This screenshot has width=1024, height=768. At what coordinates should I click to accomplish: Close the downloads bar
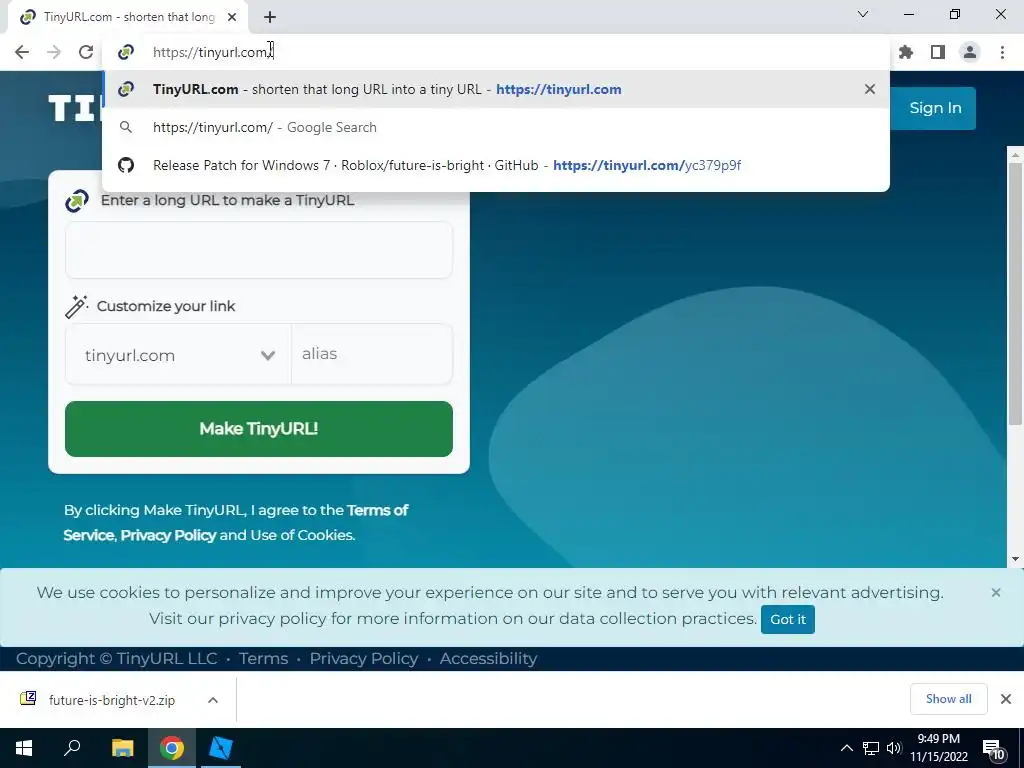pos(1006,699)
